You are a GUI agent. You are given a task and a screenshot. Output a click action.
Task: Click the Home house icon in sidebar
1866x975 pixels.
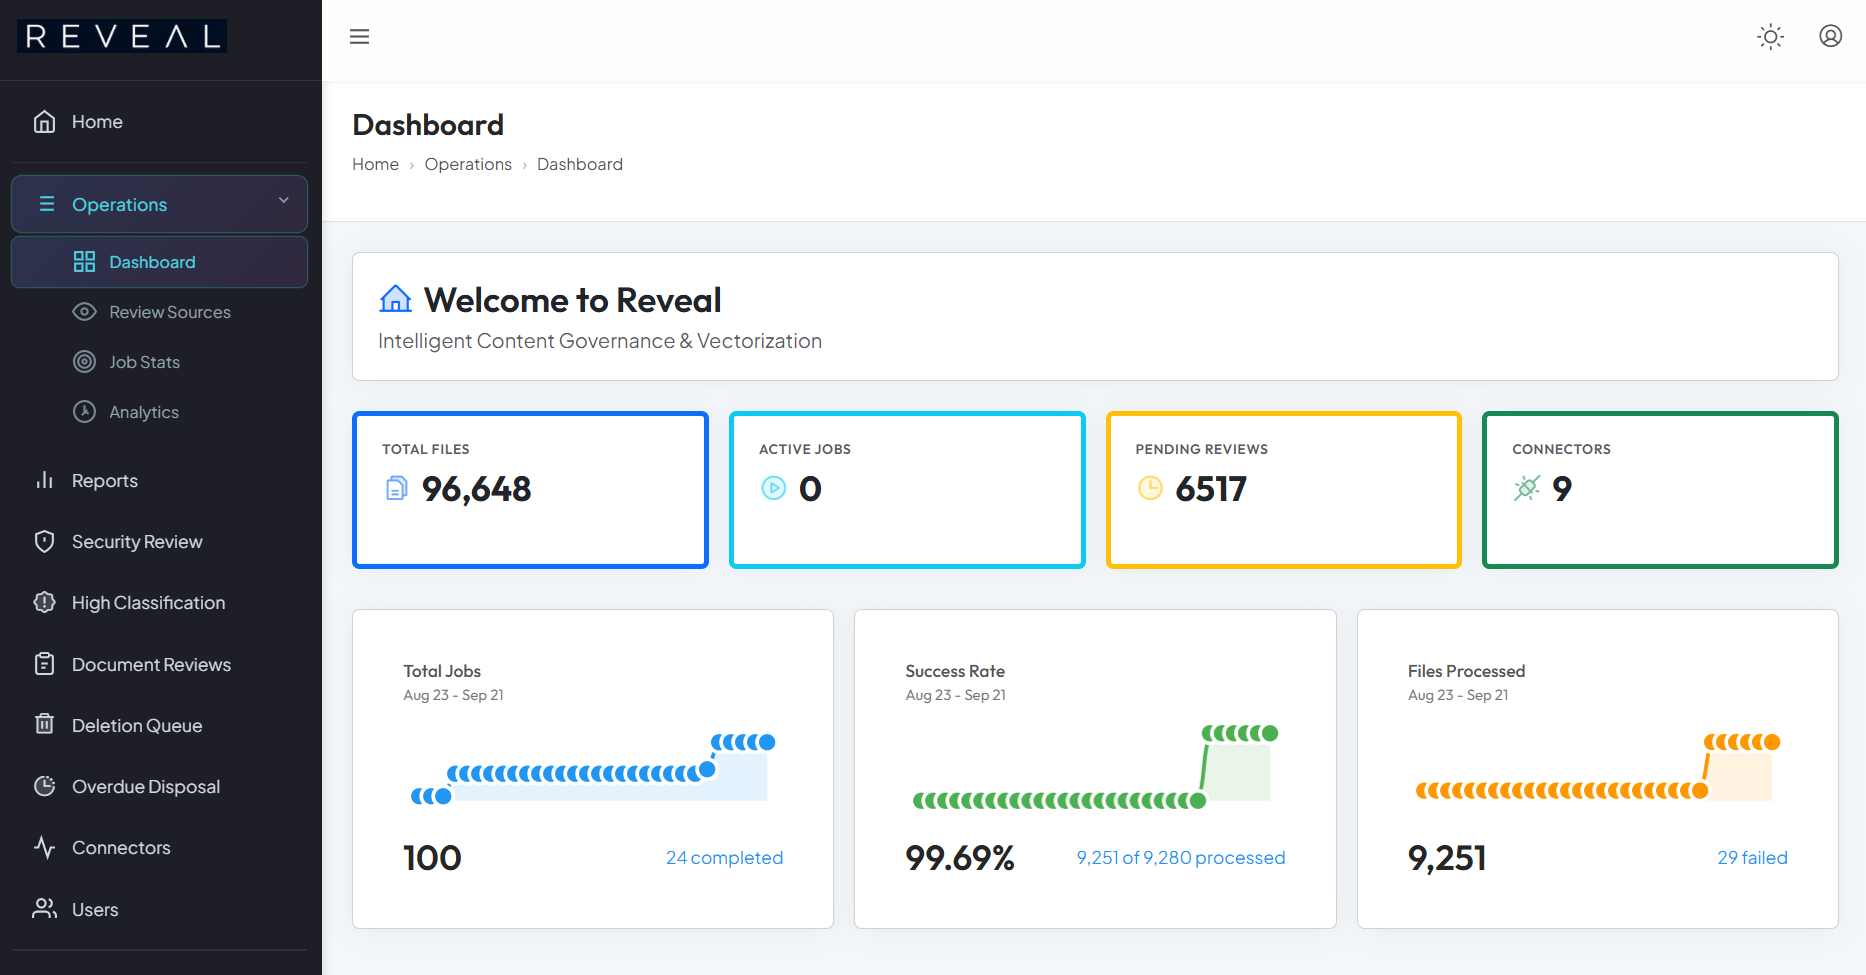click(x=44, y=122)
